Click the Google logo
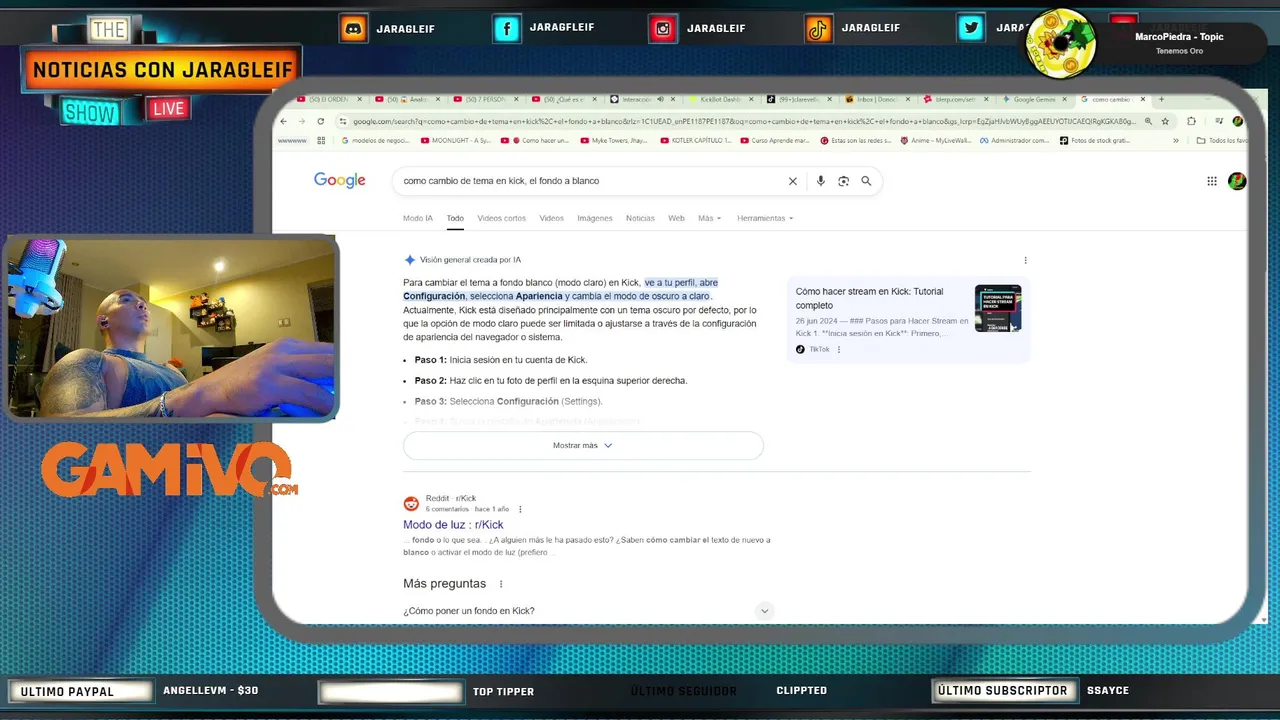 [340, 180]
